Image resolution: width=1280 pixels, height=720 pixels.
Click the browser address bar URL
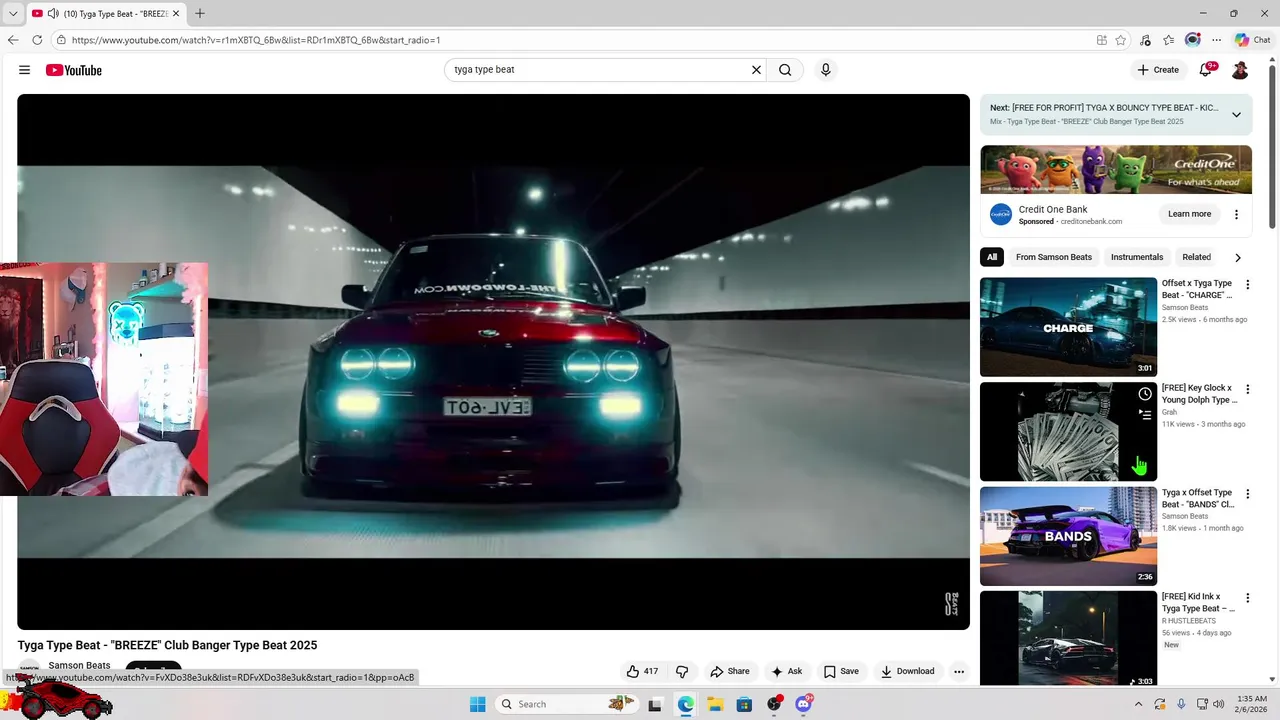(x=256, y=40)
